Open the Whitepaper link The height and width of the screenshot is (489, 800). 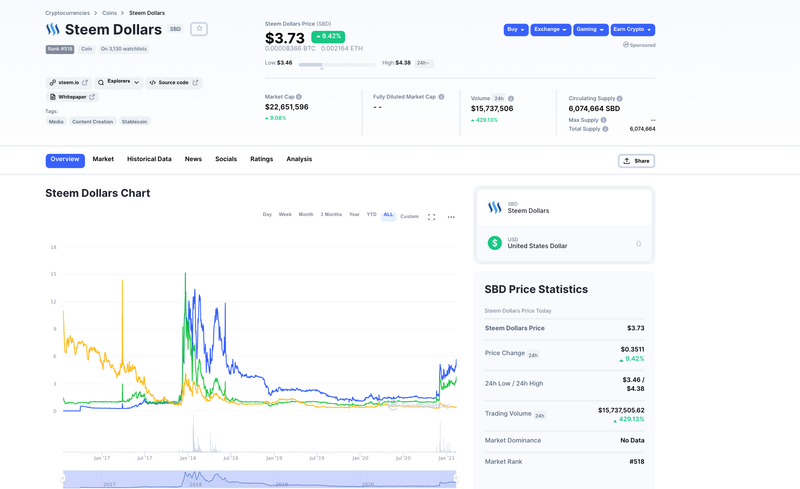pos(72,97)
